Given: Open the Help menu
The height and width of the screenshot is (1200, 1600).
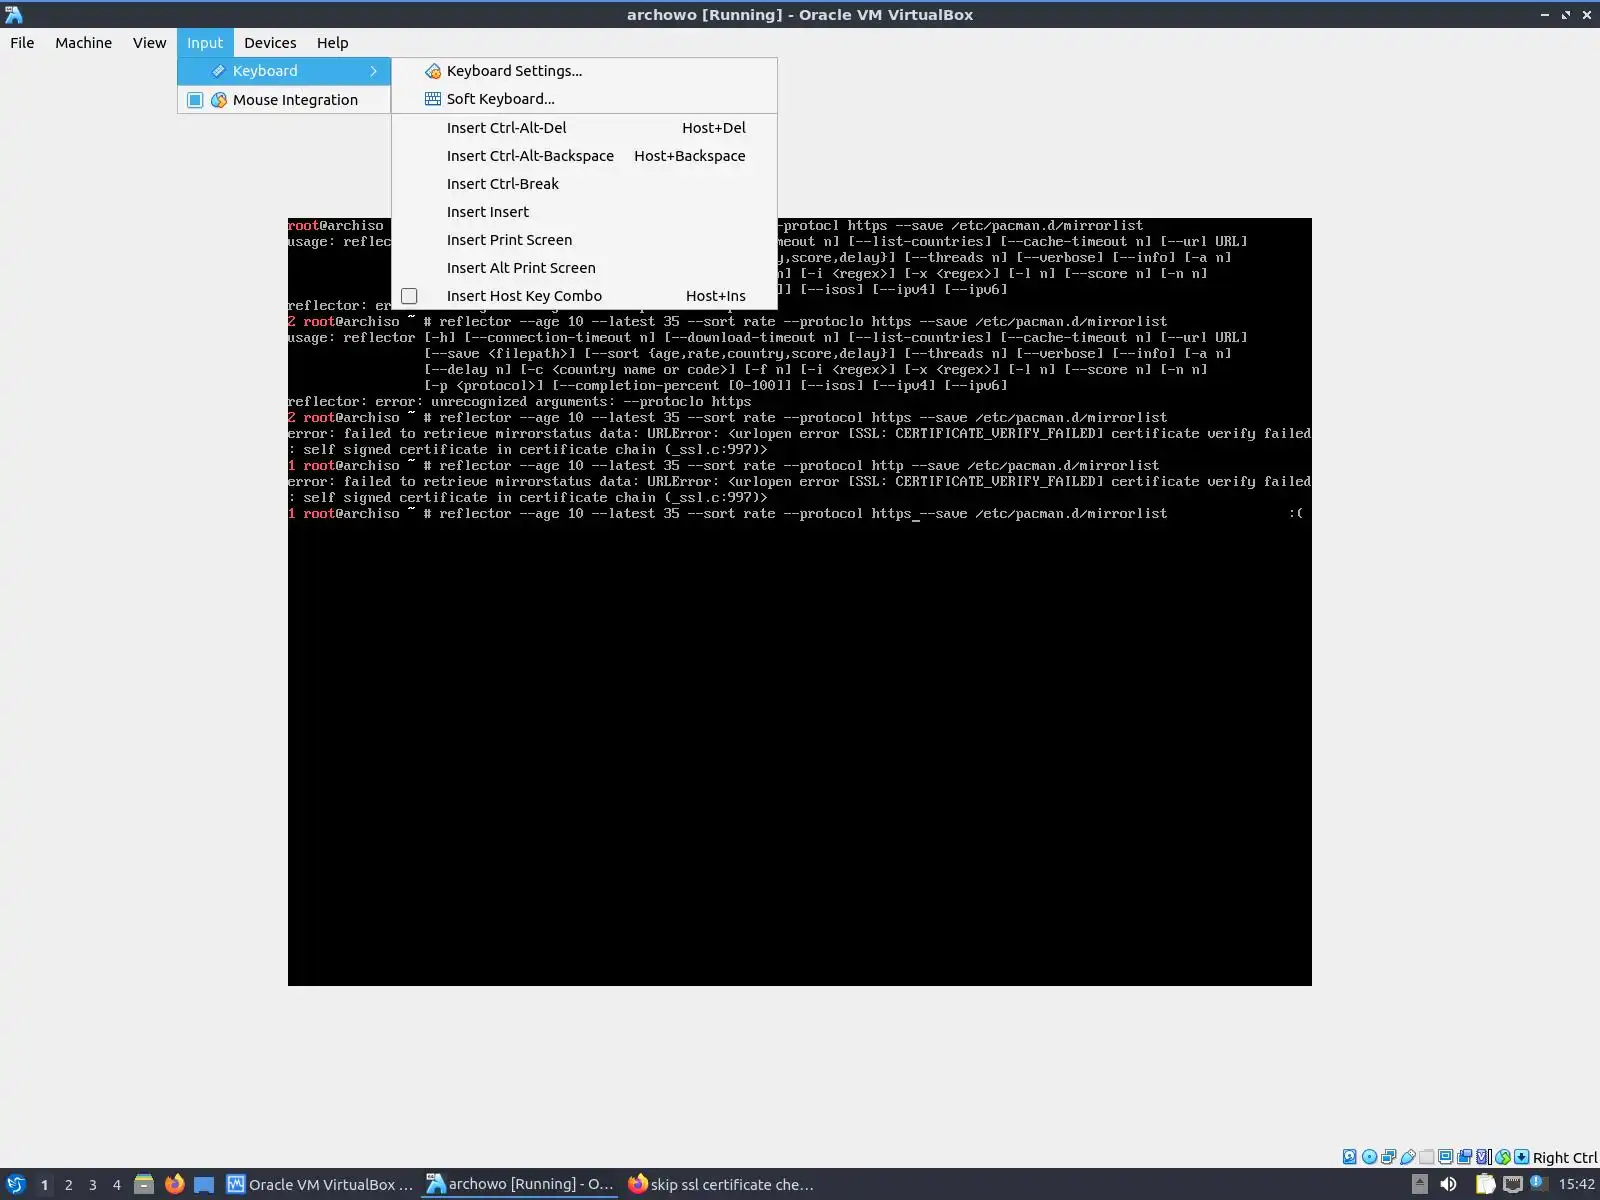Looking at the screenshot, I should [332, 43].
